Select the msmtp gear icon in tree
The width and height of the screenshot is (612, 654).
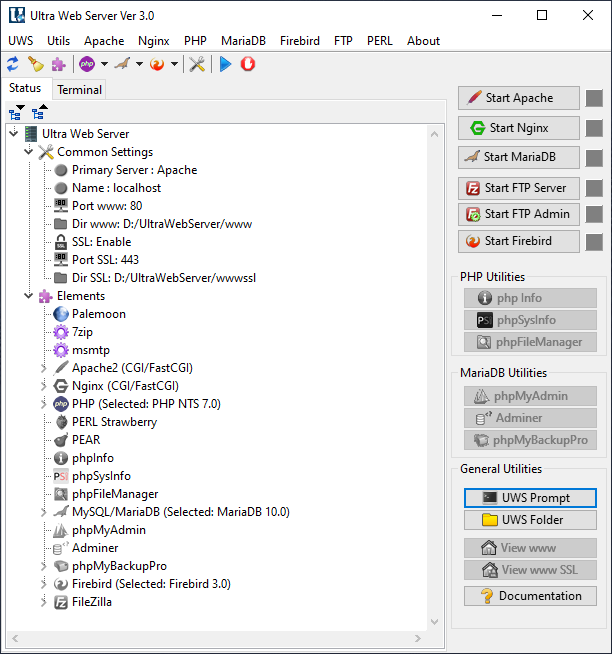61,350
